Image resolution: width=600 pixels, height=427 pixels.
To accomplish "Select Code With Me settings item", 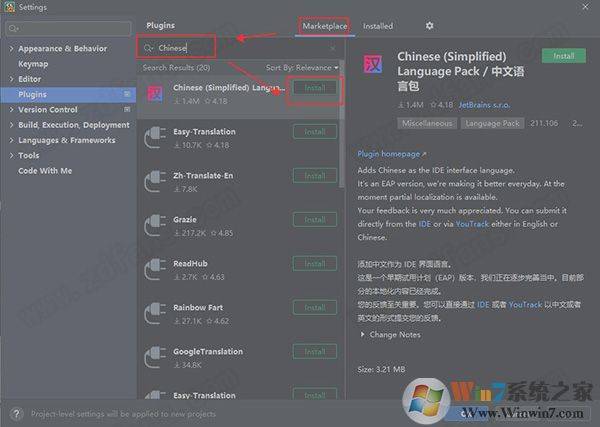I will coord(45,171).
